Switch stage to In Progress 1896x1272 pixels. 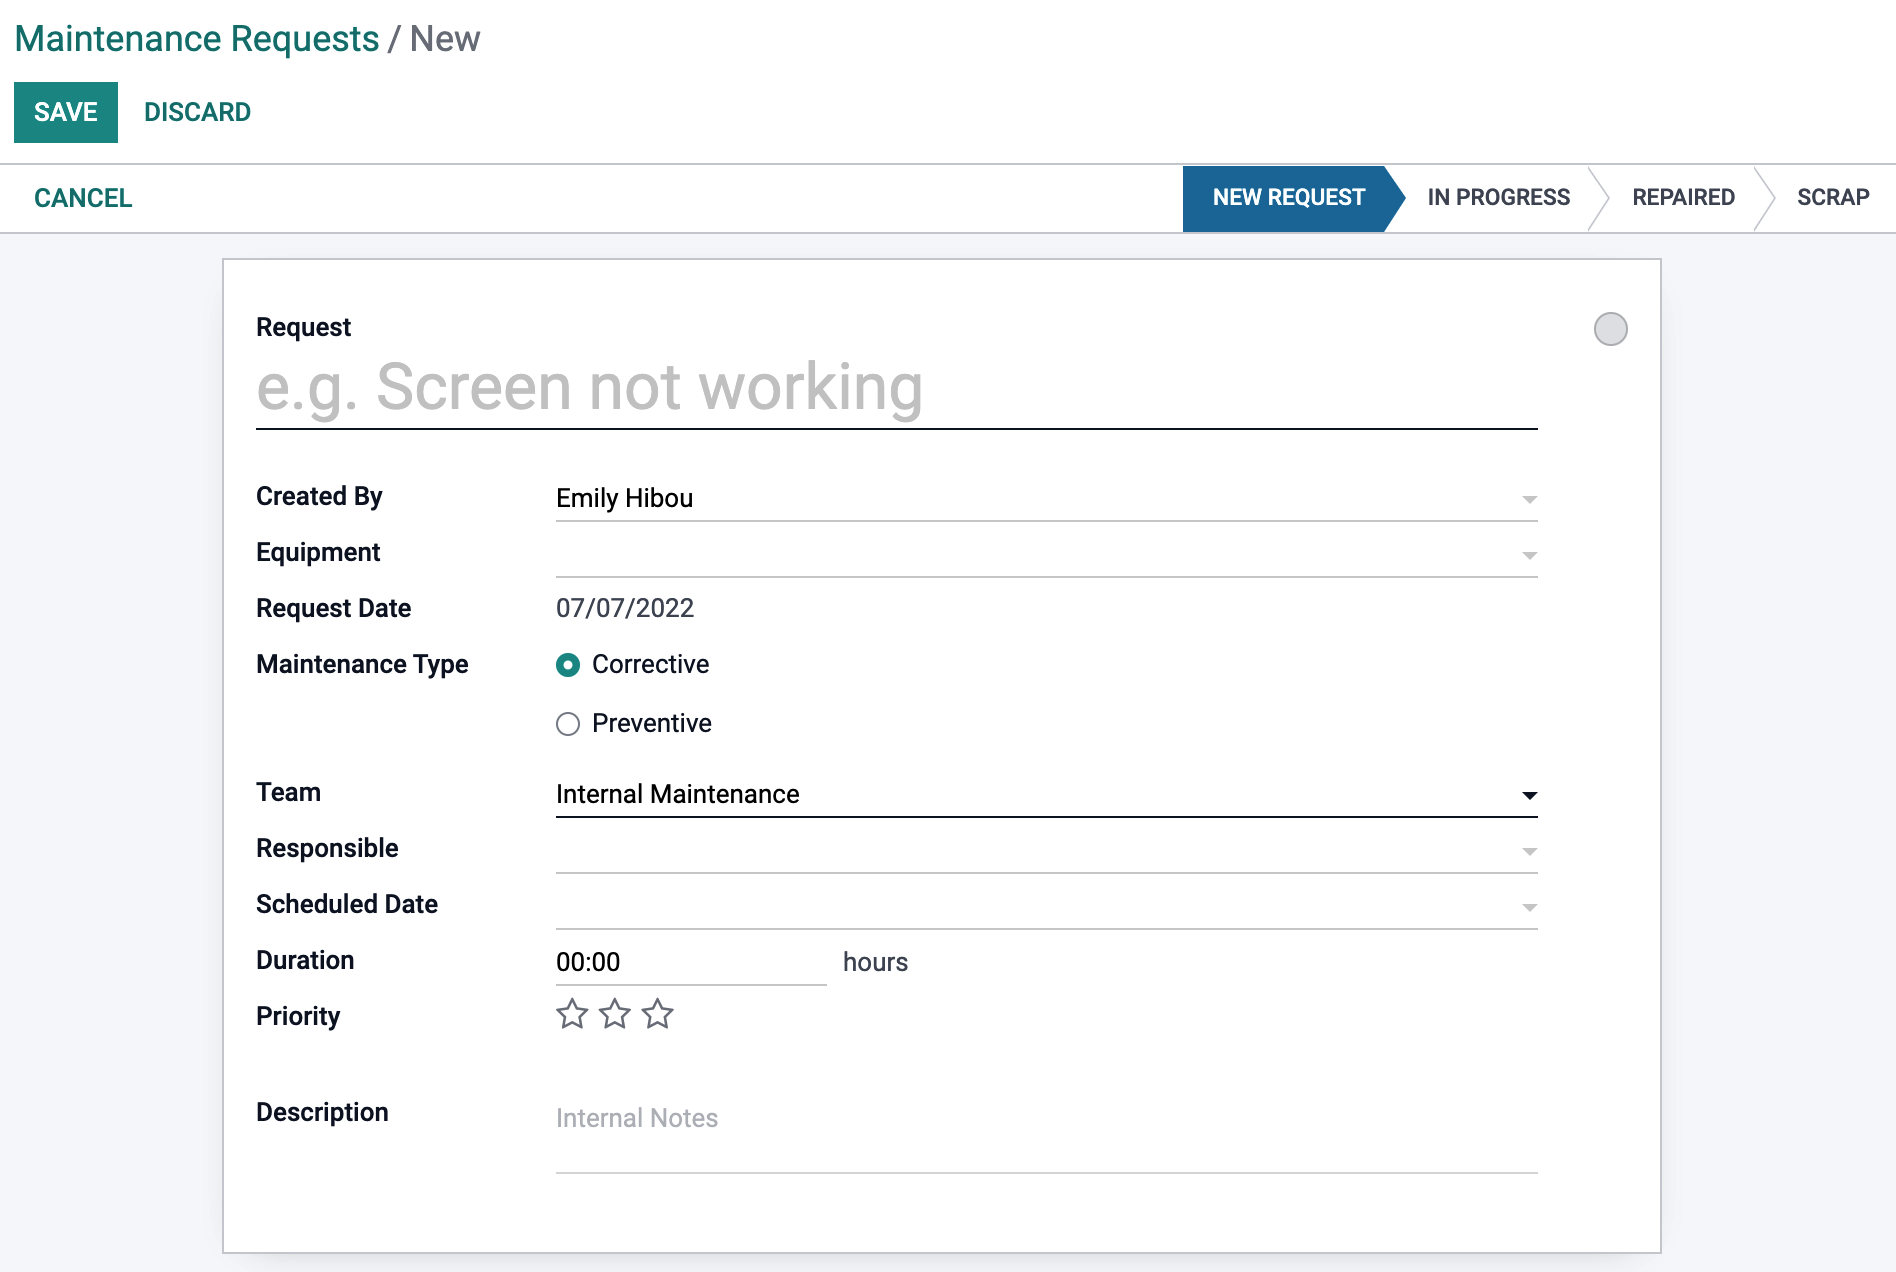click(x=1498, y=198)
